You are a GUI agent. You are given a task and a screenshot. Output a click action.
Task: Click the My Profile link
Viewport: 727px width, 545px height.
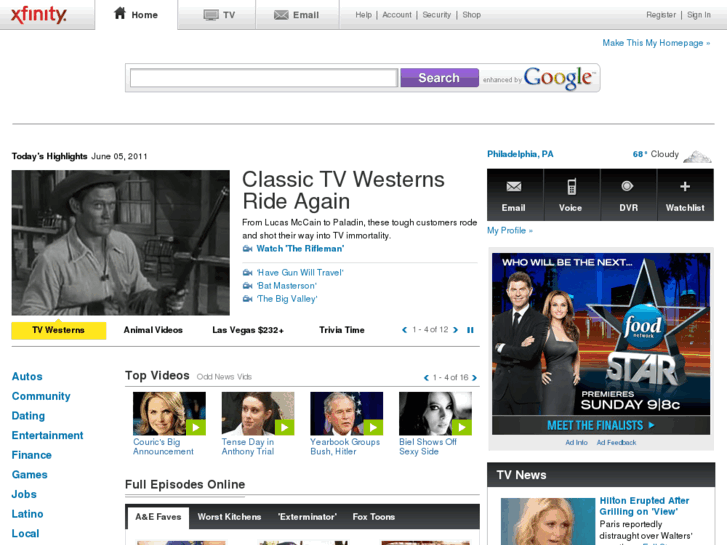click(510, 231)
